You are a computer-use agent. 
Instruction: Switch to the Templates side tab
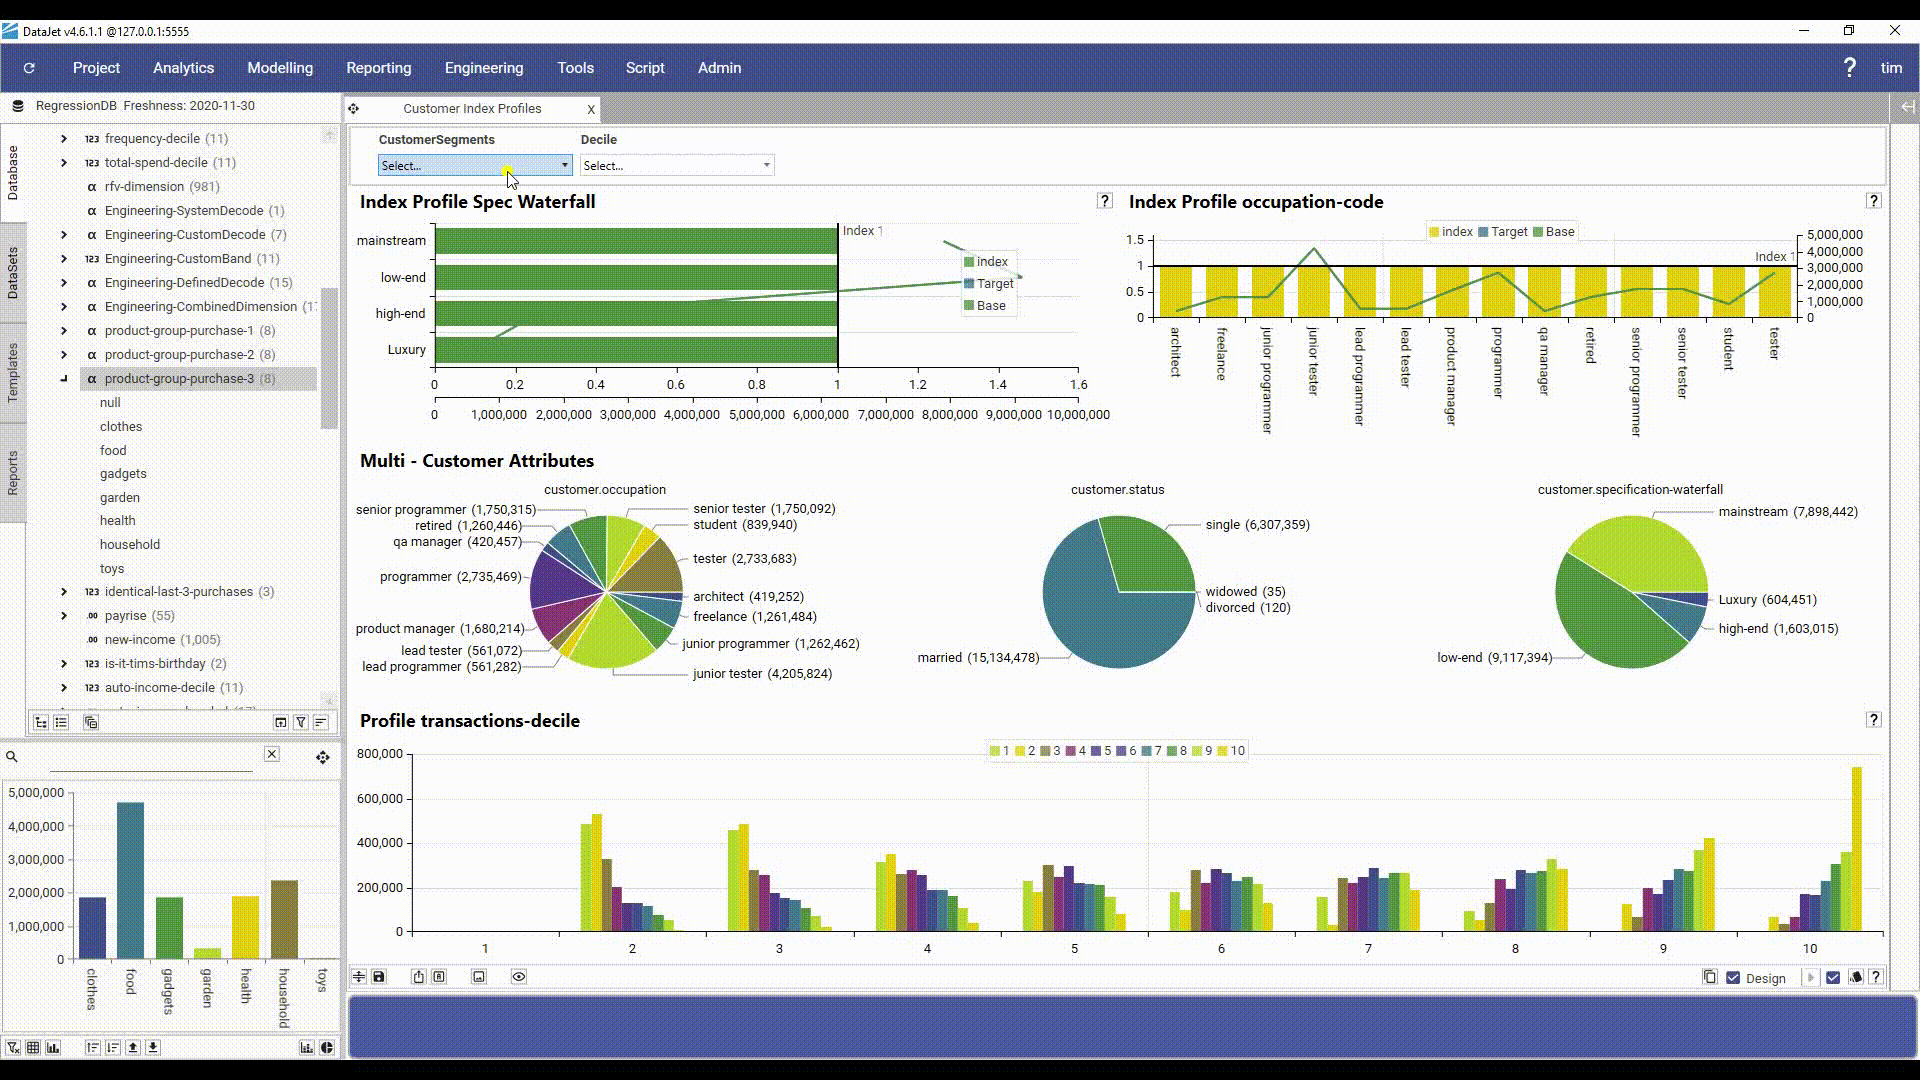click(13, 372)
